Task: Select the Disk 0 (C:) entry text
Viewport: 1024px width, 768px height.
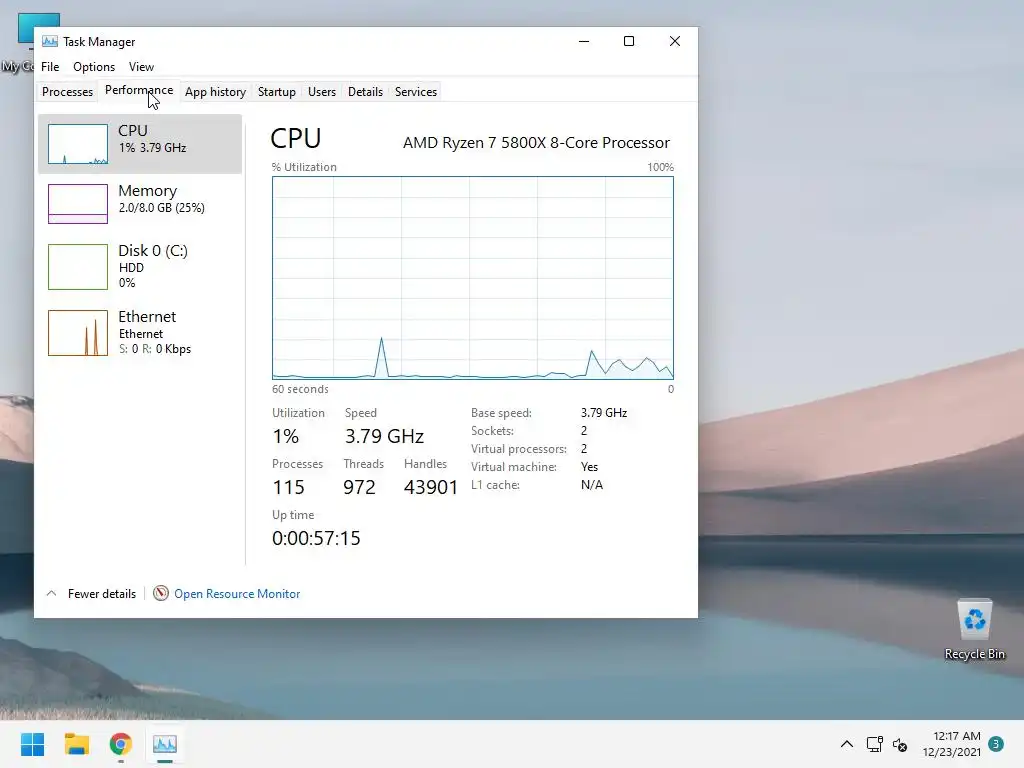Action: coord(153,266)
